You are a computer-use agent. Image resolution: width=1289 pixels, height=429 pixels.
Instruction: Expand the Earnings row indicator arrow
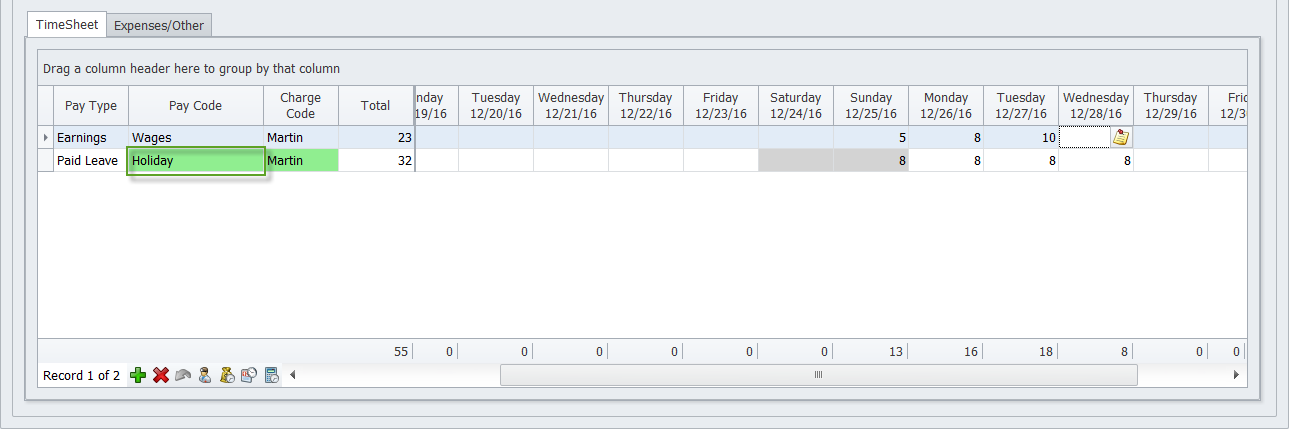(x=45, y=137)
